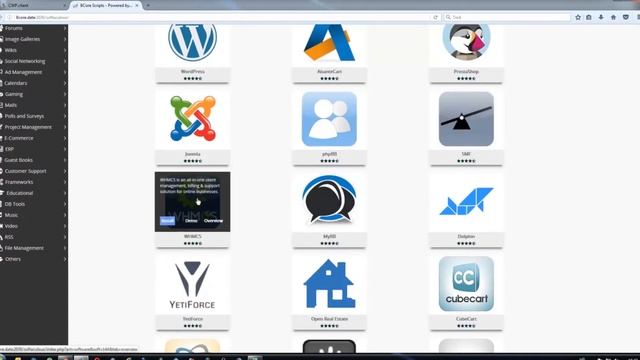
Task: Switch to the first browser tab
Action: 33,5
